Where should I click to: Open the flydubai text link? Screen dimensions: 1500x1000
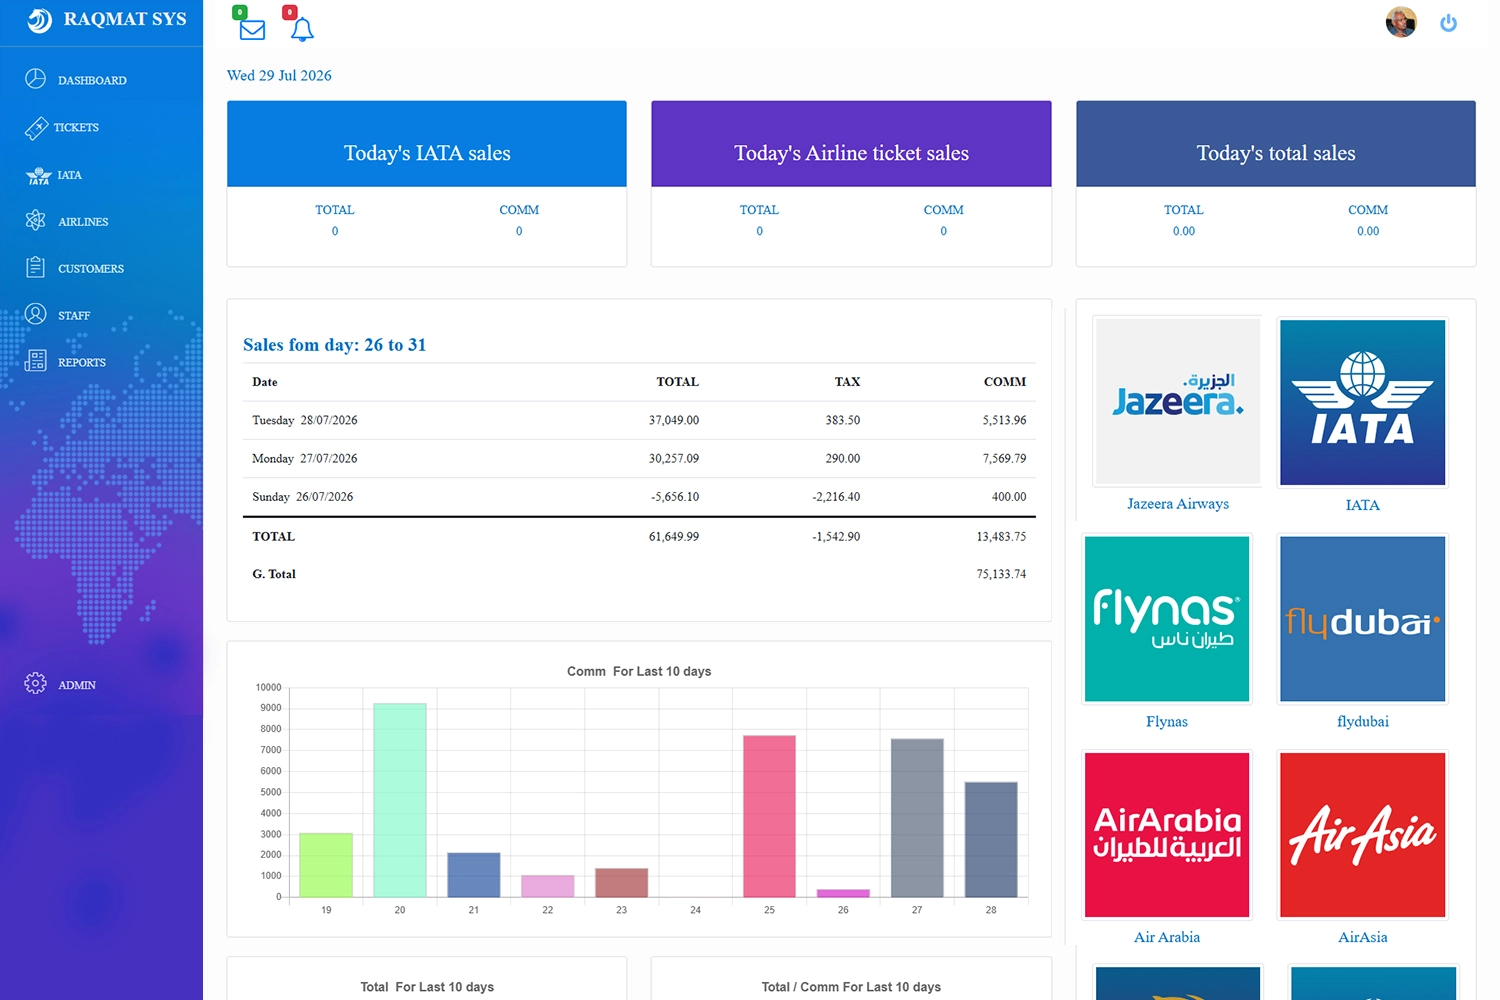coord(1363,721)
